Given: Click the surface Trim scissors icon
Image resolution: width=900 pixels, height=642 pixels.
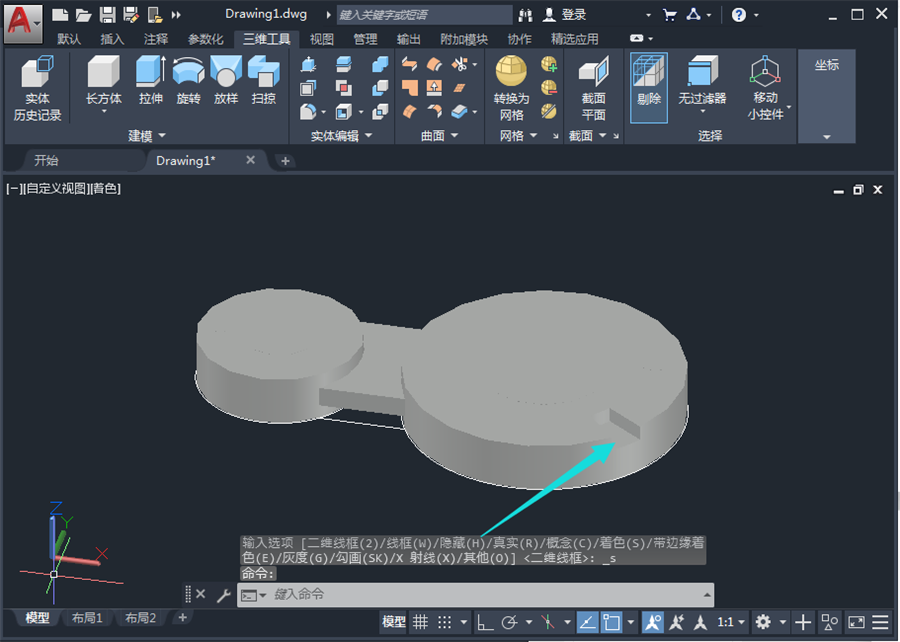Looking at the screenshot, I should click(459, 64).
